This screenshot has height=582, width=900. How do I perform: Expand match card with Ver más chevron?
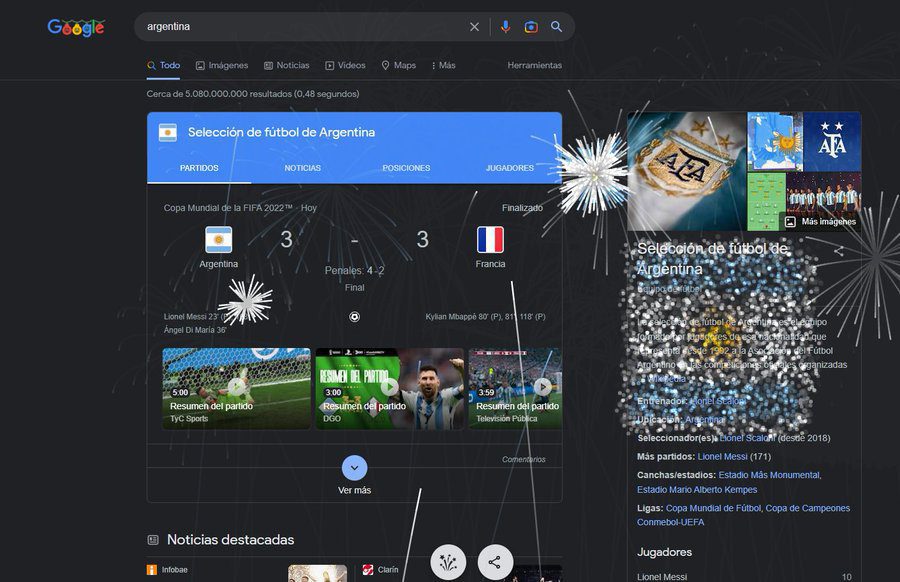(x=355, y=468)
